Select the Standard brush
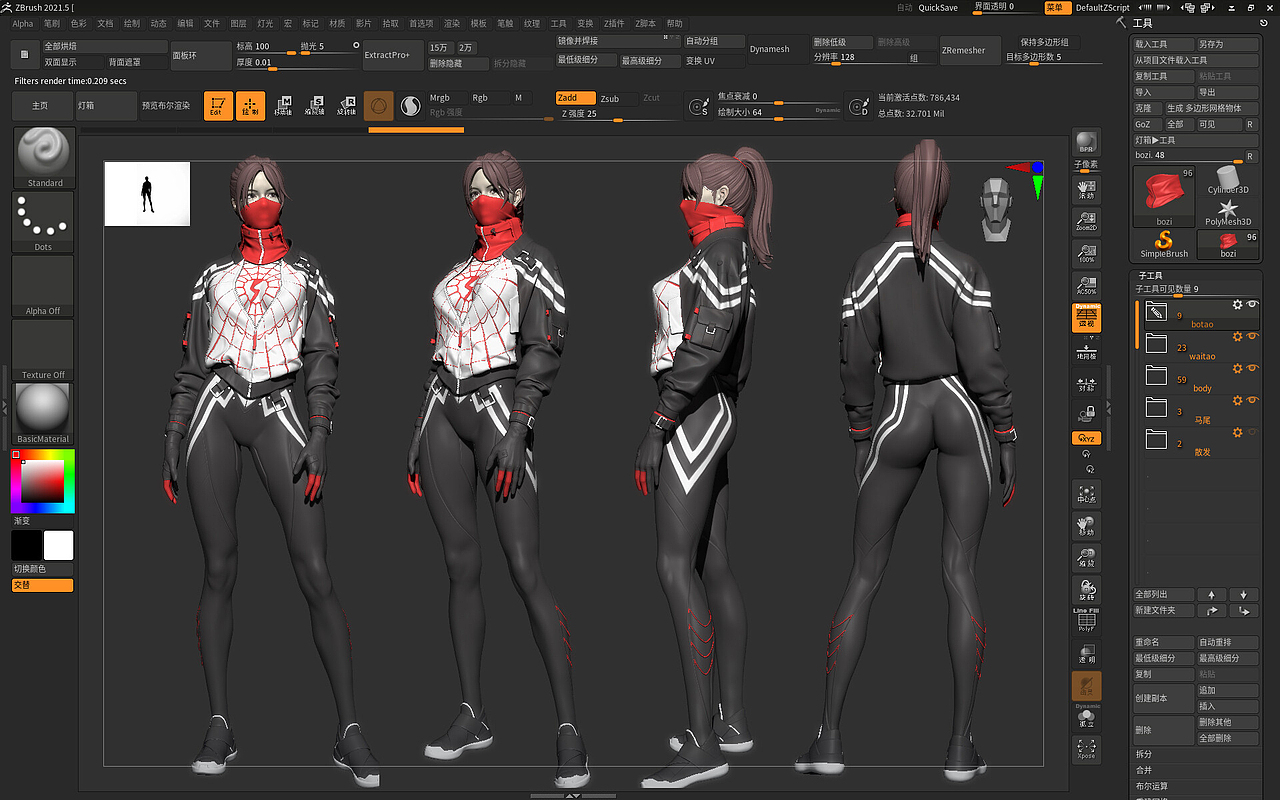Screen dimensions: 1280x800 (x=41, y=155)
